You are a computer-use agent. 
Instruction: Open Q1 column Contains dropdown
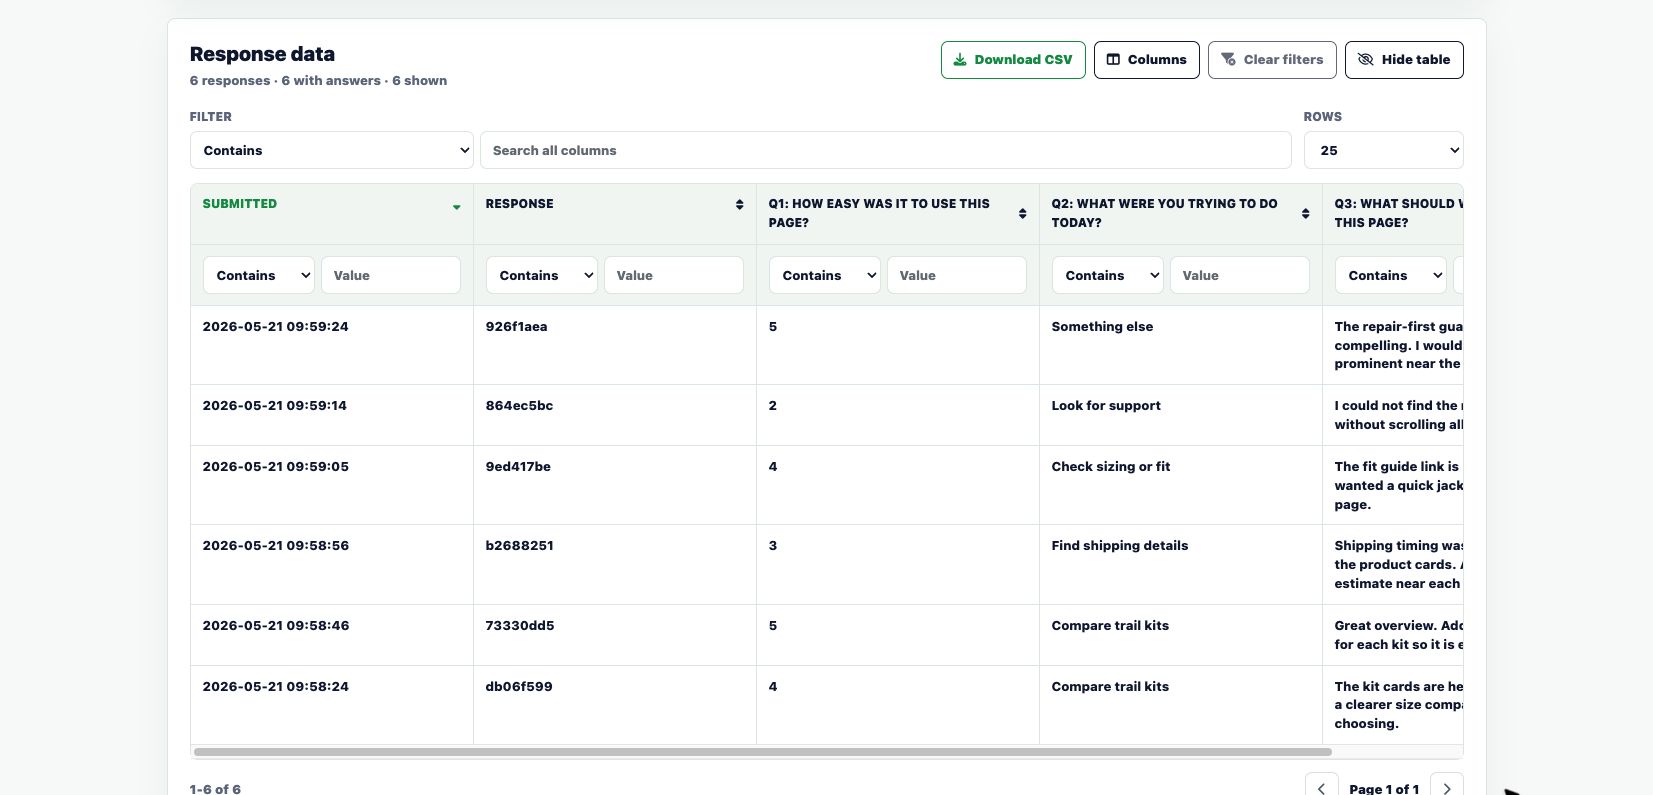pos(825,275)
